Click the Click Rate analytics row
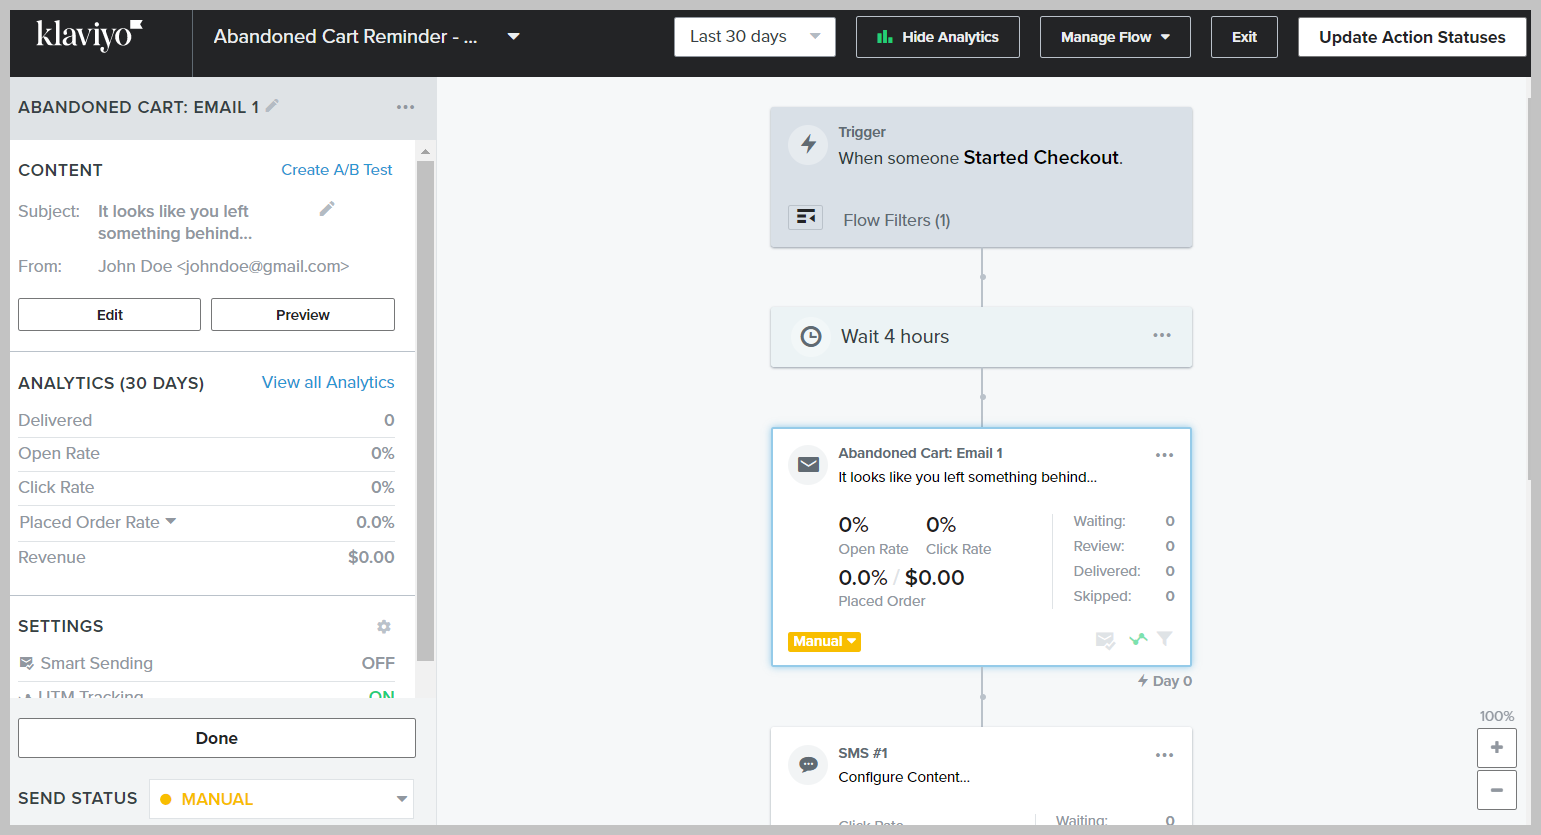The height and width of the screenshot is (835, 1541). point(206,487)
